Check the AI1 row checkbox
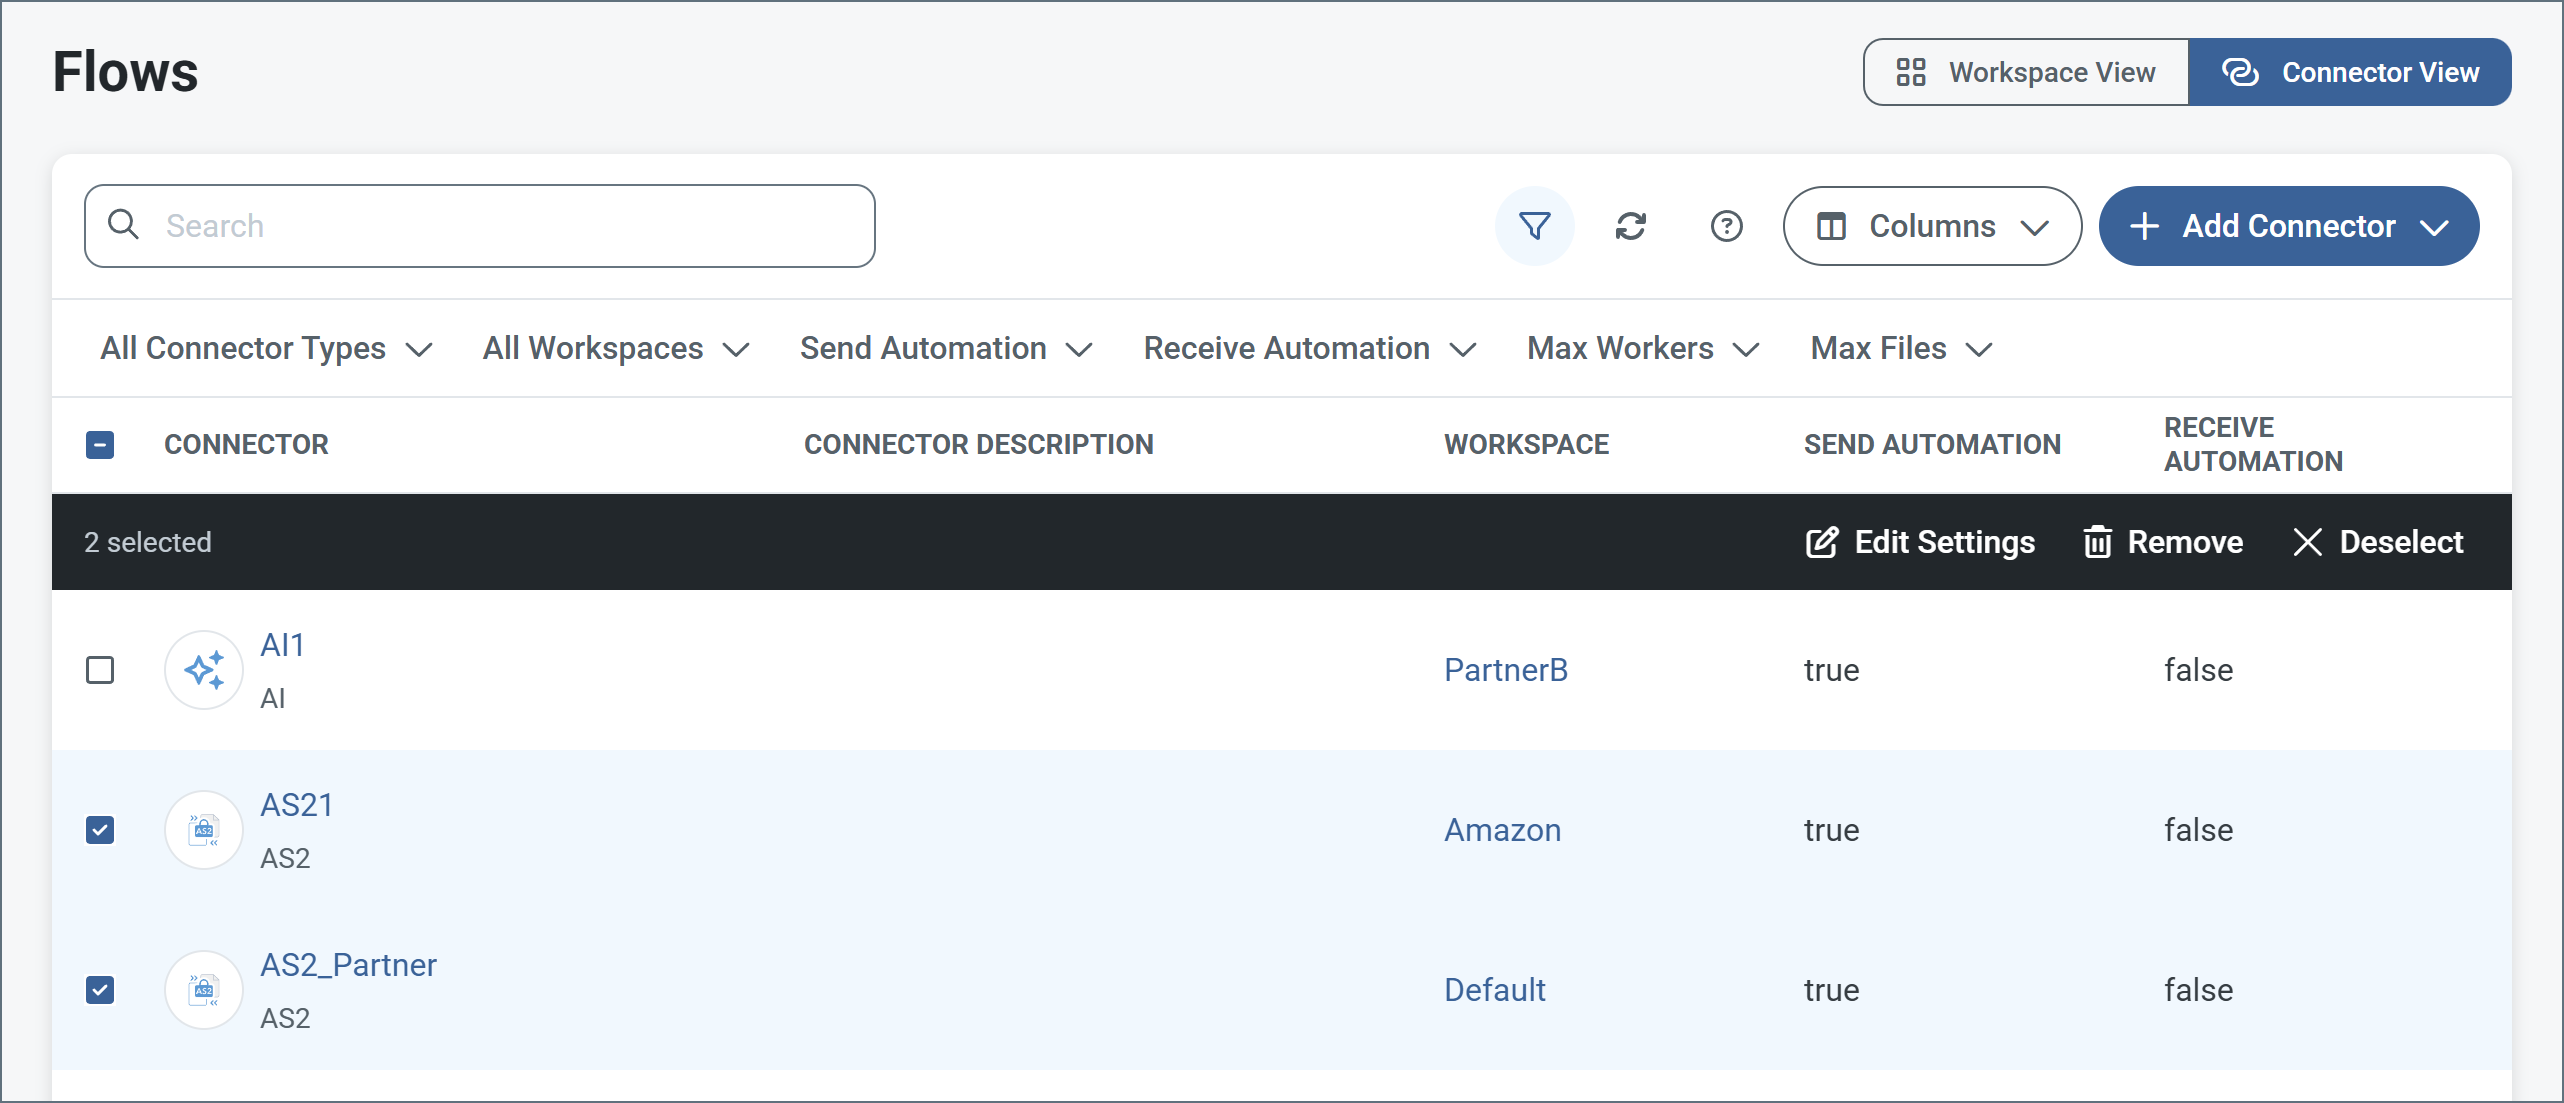2564x1103 pixels. [x=100, y=670]
